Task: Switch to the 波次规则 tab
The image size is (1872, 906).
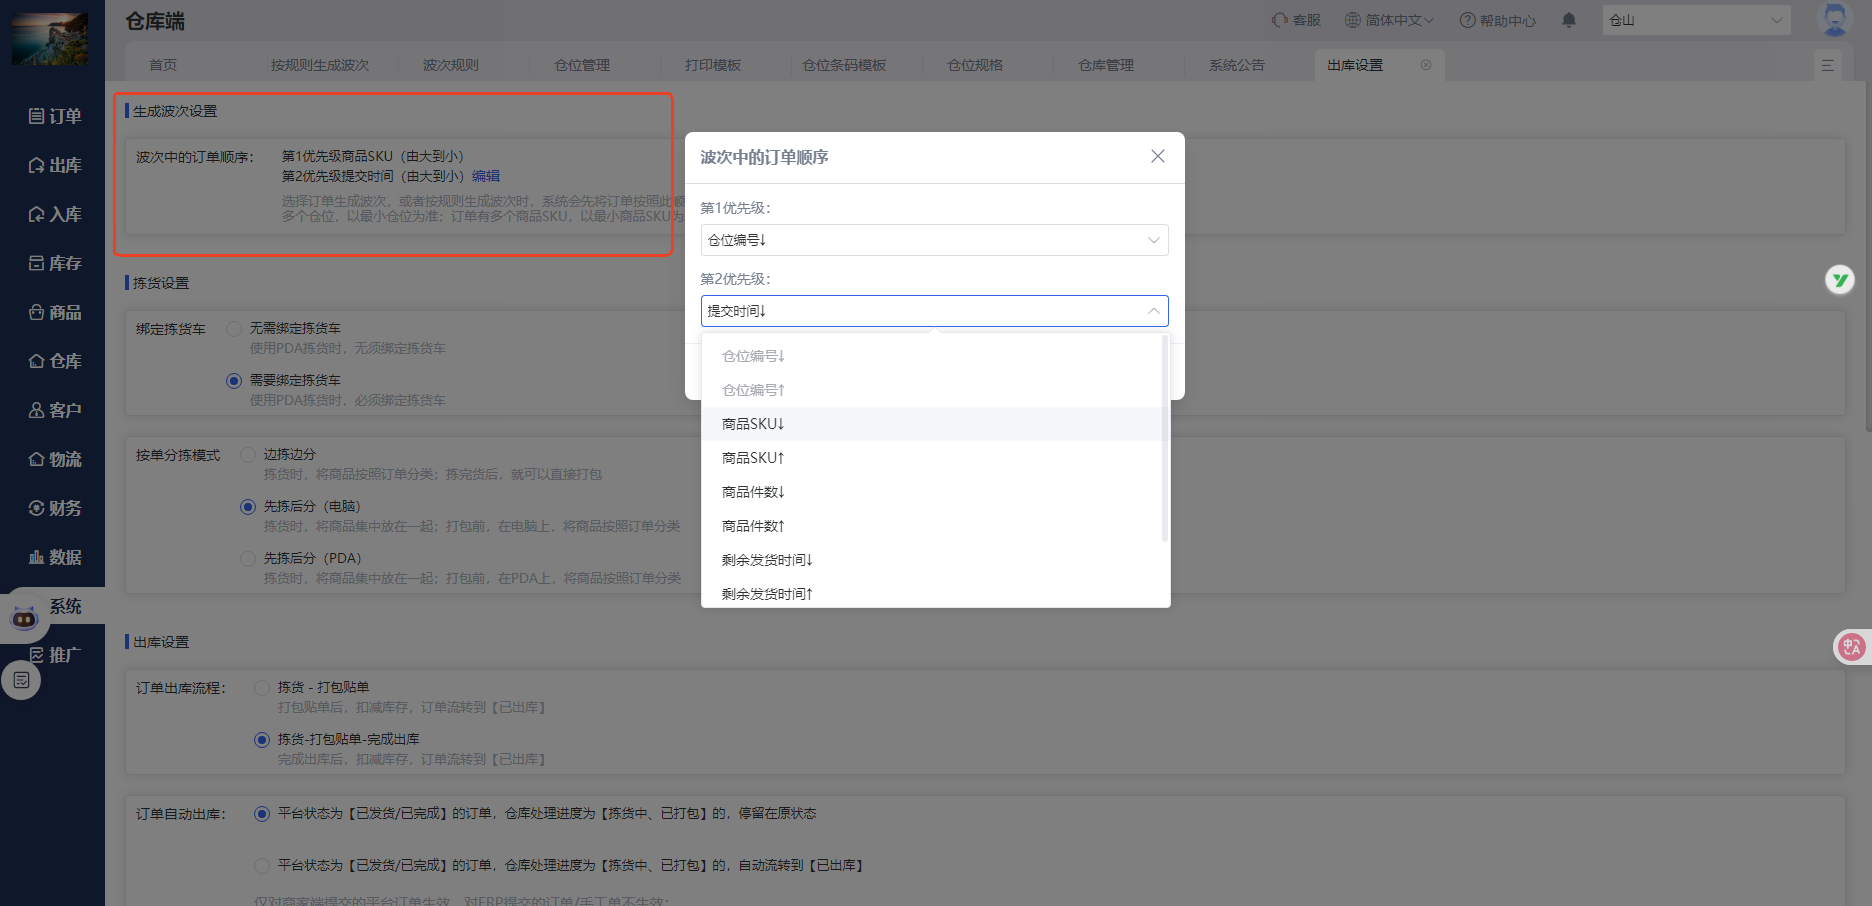Action: point(450,65)
